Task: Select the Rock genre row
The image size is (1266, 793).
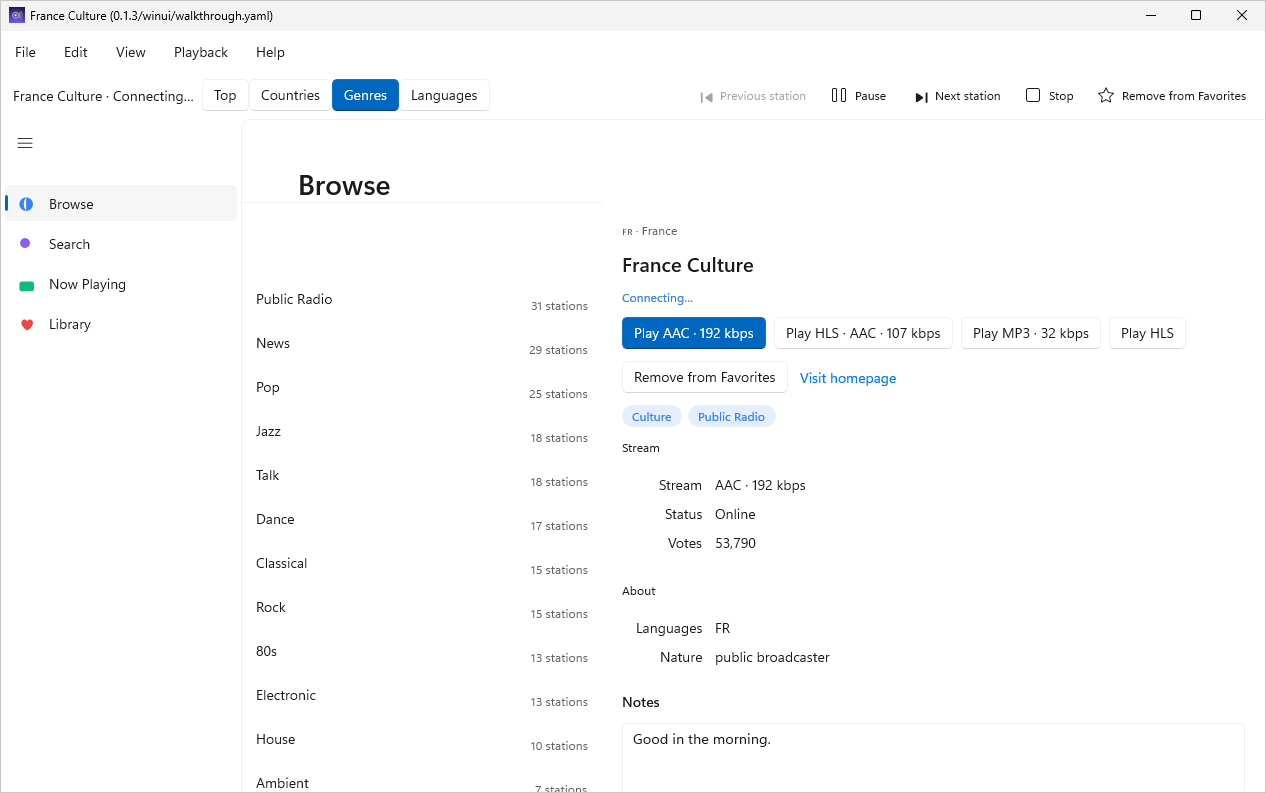Action: click(x=422, y=607)
